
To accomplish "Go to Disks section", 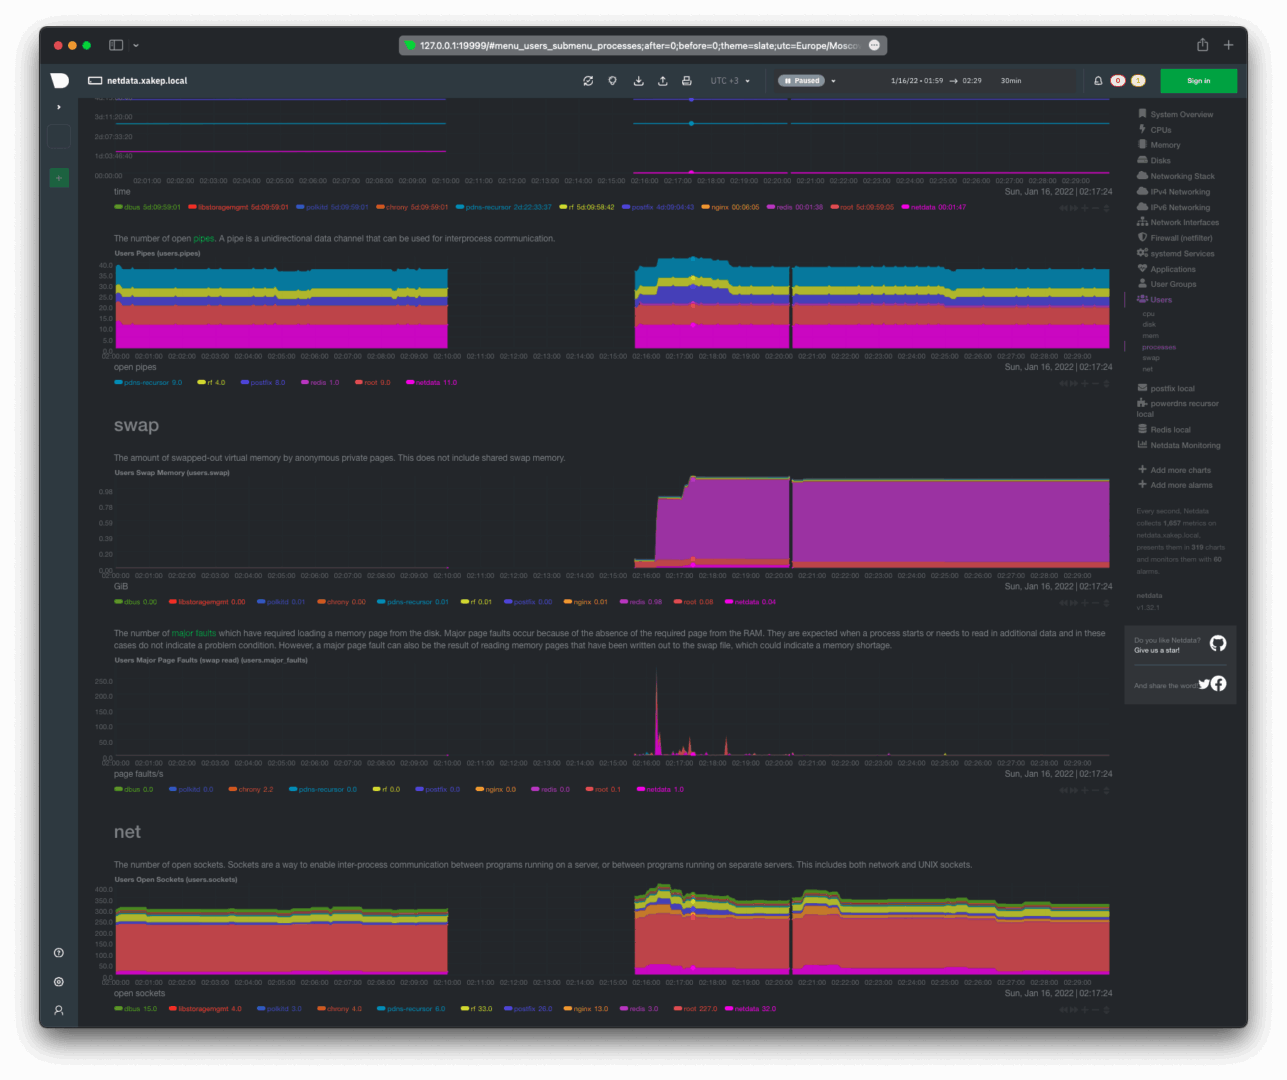I will pos(1154,161).
